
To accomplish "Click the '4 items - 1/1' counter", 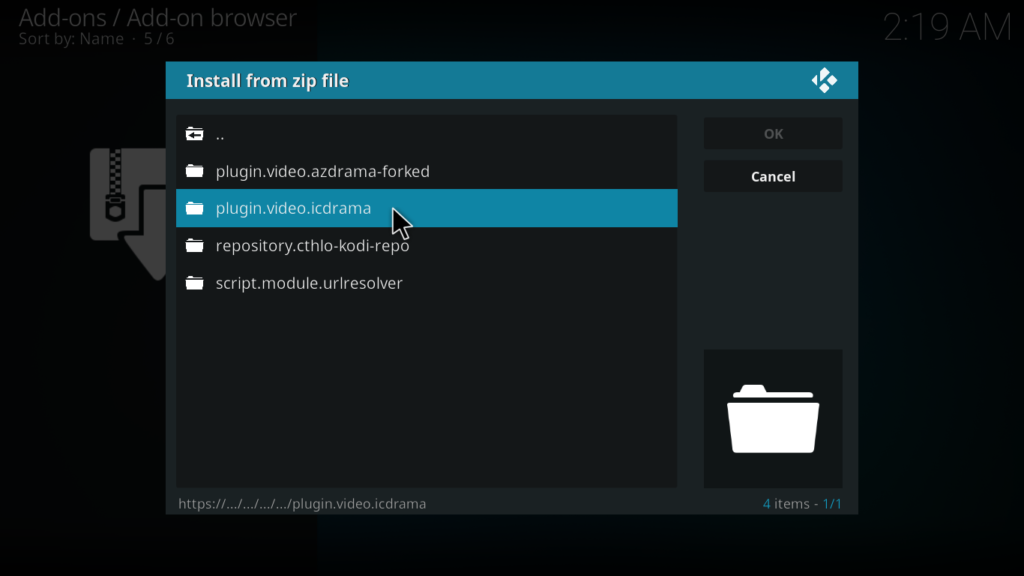I will point(802,504).
